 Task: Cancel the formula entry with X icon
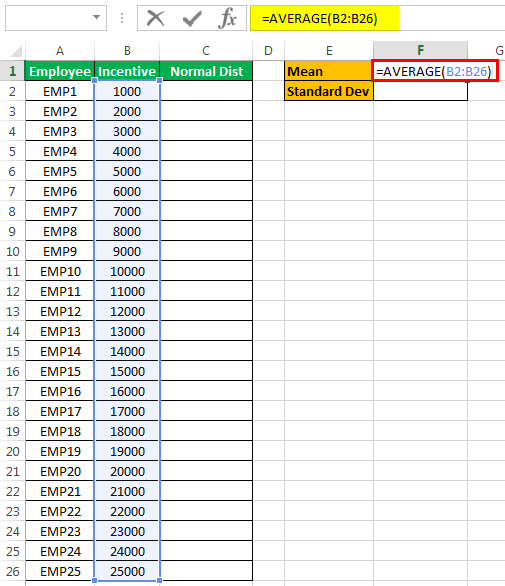click(155, 18)
